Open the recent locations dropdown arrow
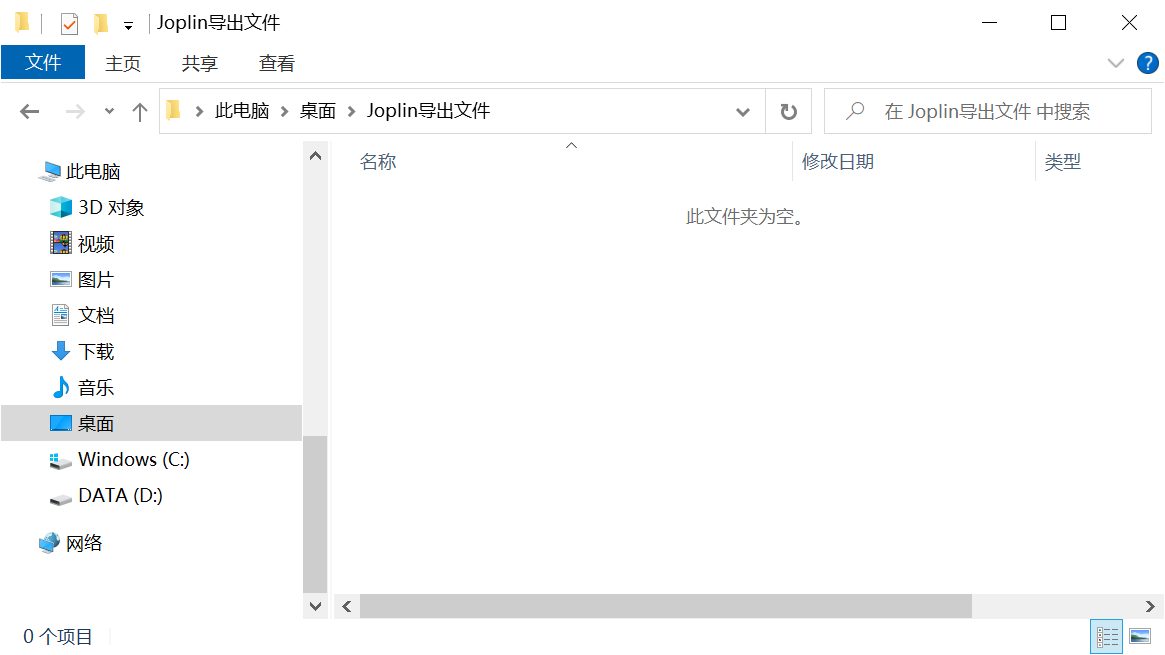 tap(109, 111)
